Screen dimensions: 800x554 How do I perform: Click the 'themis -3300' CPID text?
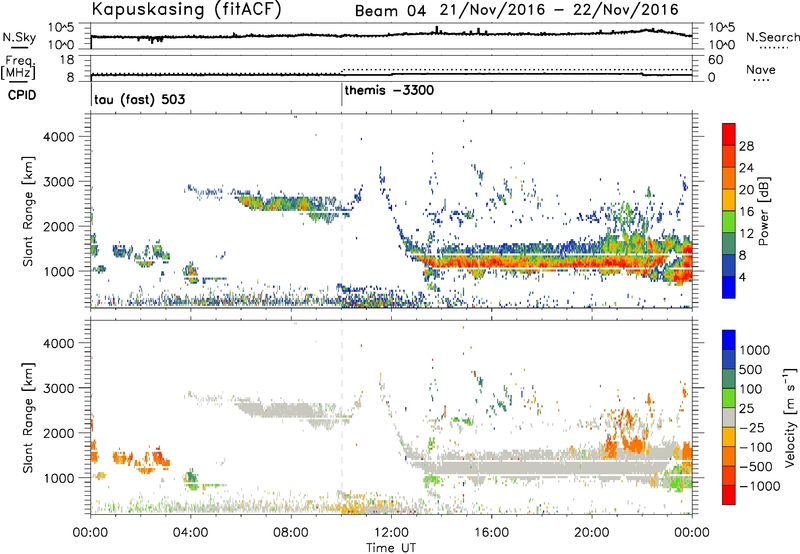[389, 91]
